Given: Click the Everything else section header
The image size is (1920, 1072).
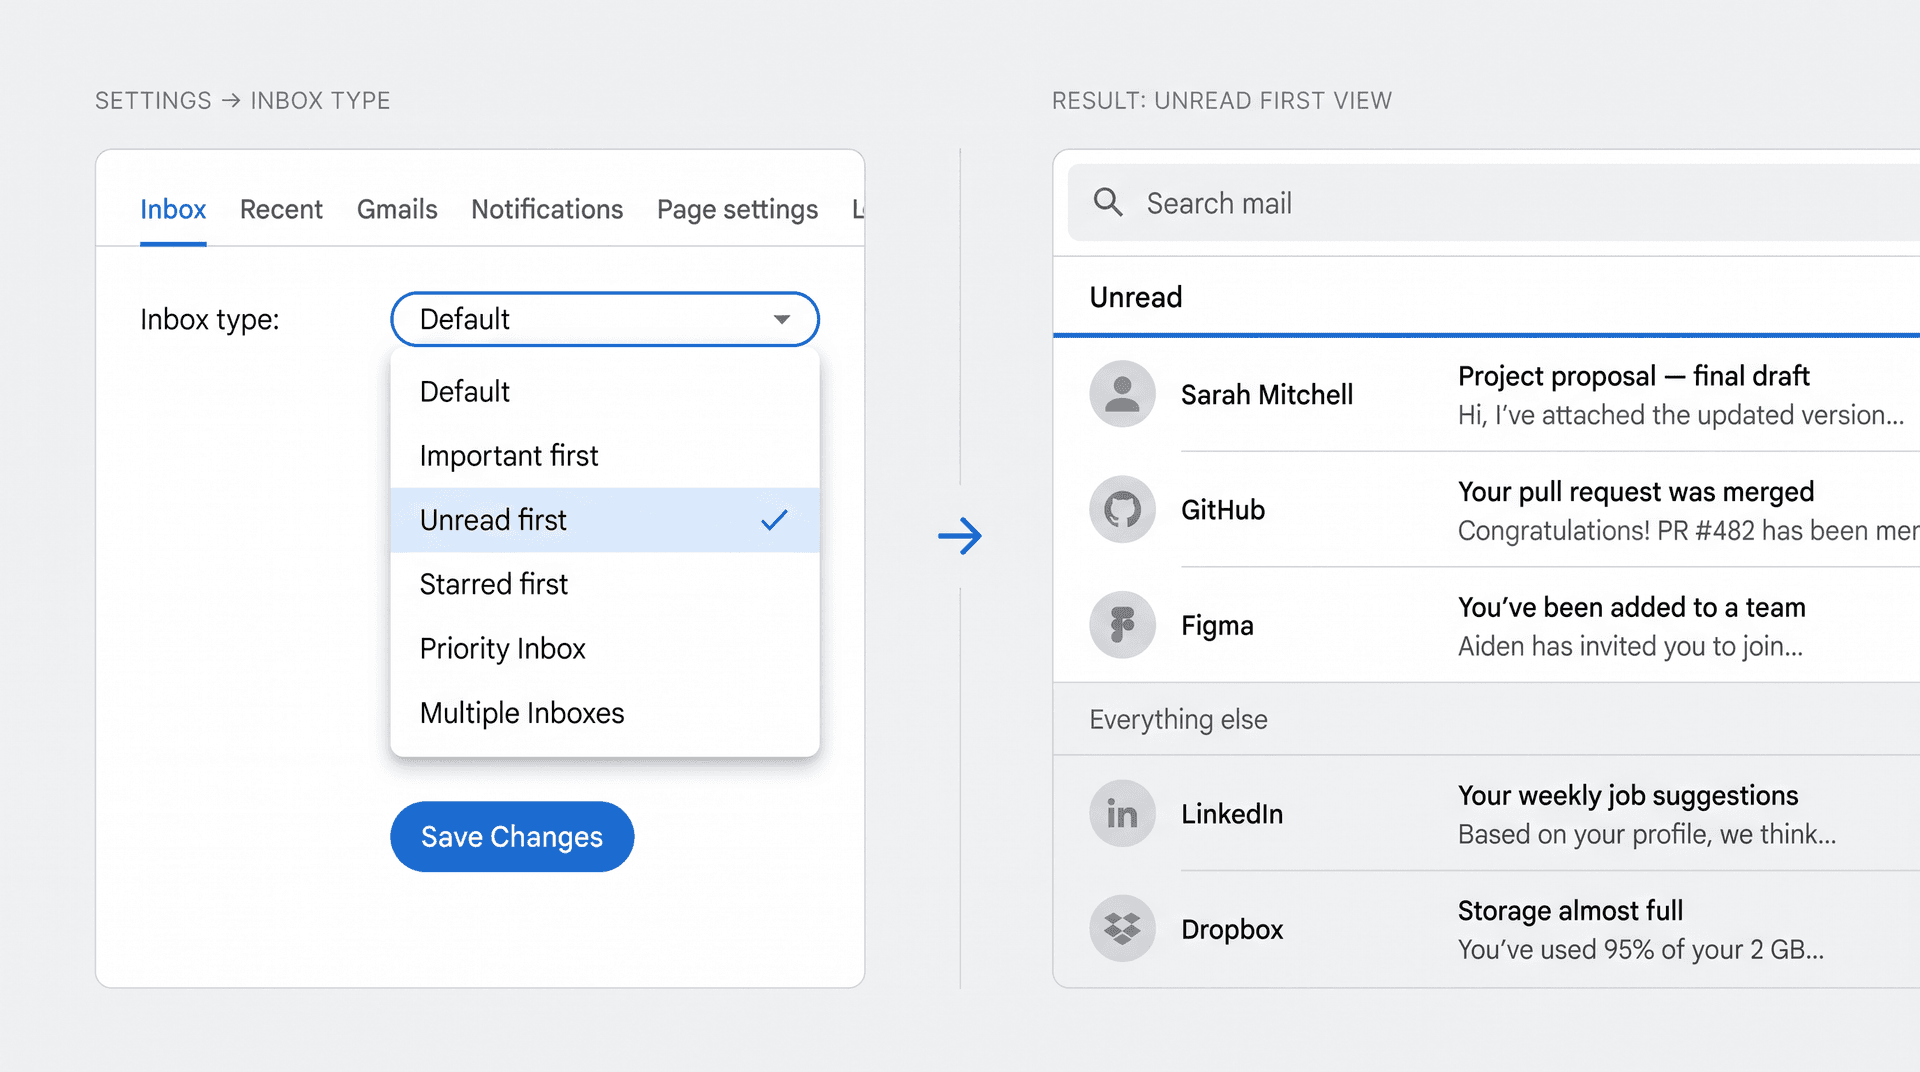Looking at the screenshot, I should coord(1177,719).
